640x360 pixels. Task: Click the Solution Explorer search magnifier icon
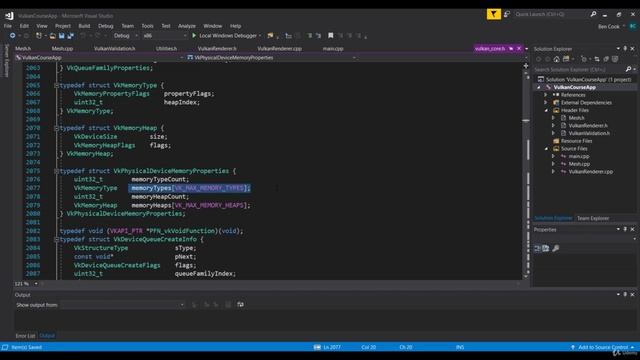(x=628, y=69)
